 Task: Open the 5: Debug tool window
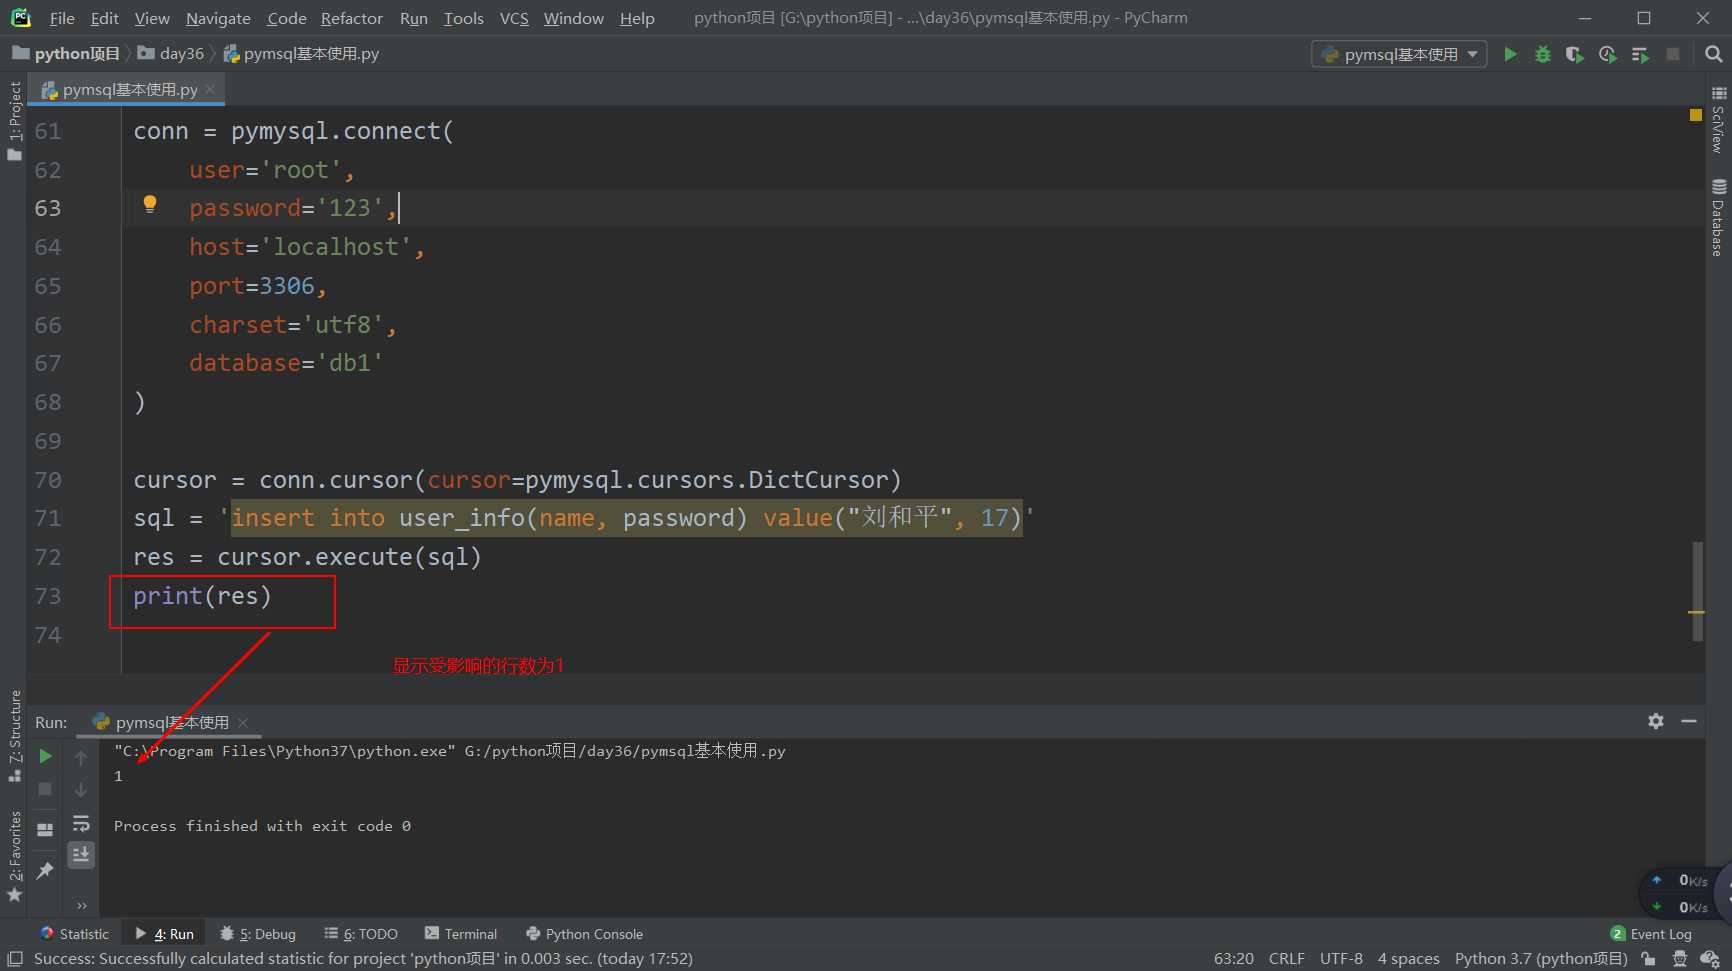pyautogui.click(x=258, y=933)
